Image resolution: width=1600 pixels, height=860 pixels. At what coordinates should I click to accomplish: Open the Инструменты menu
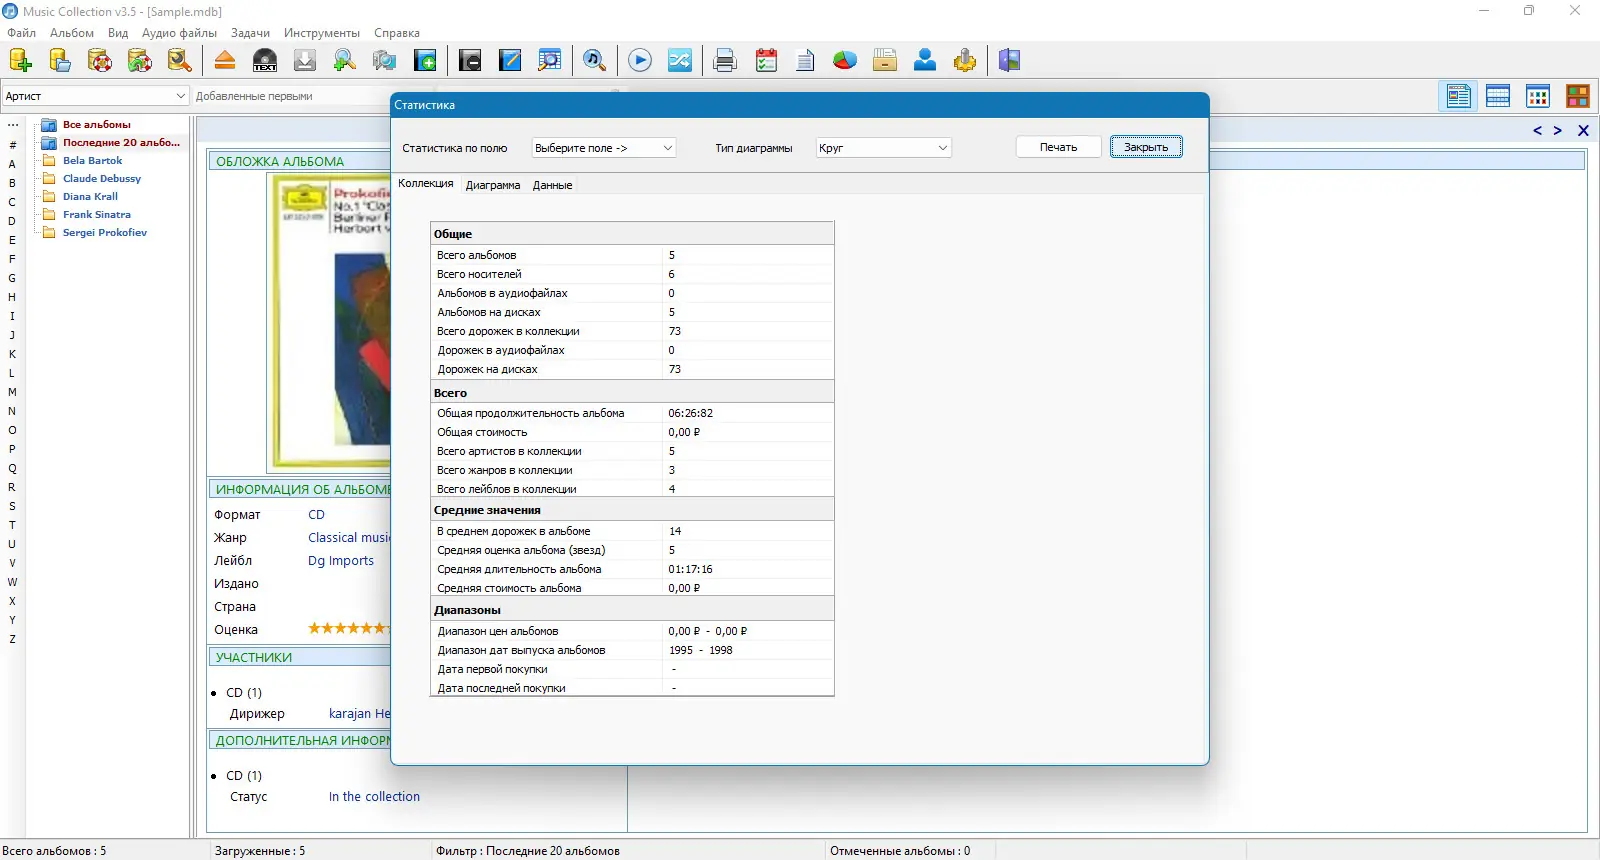[x=322, y=33]
